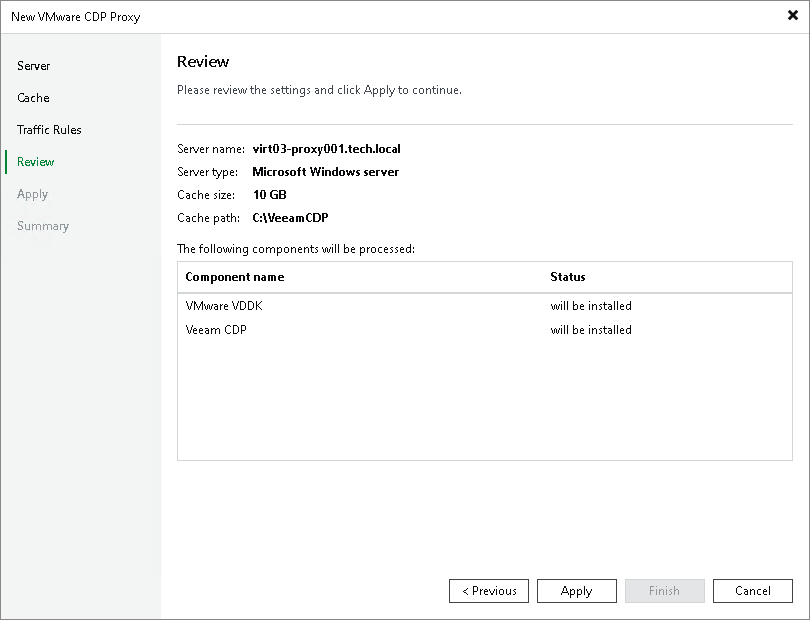Click the C:\VeeamCDP cache path value
810x620 pixels.
(290, 218)
